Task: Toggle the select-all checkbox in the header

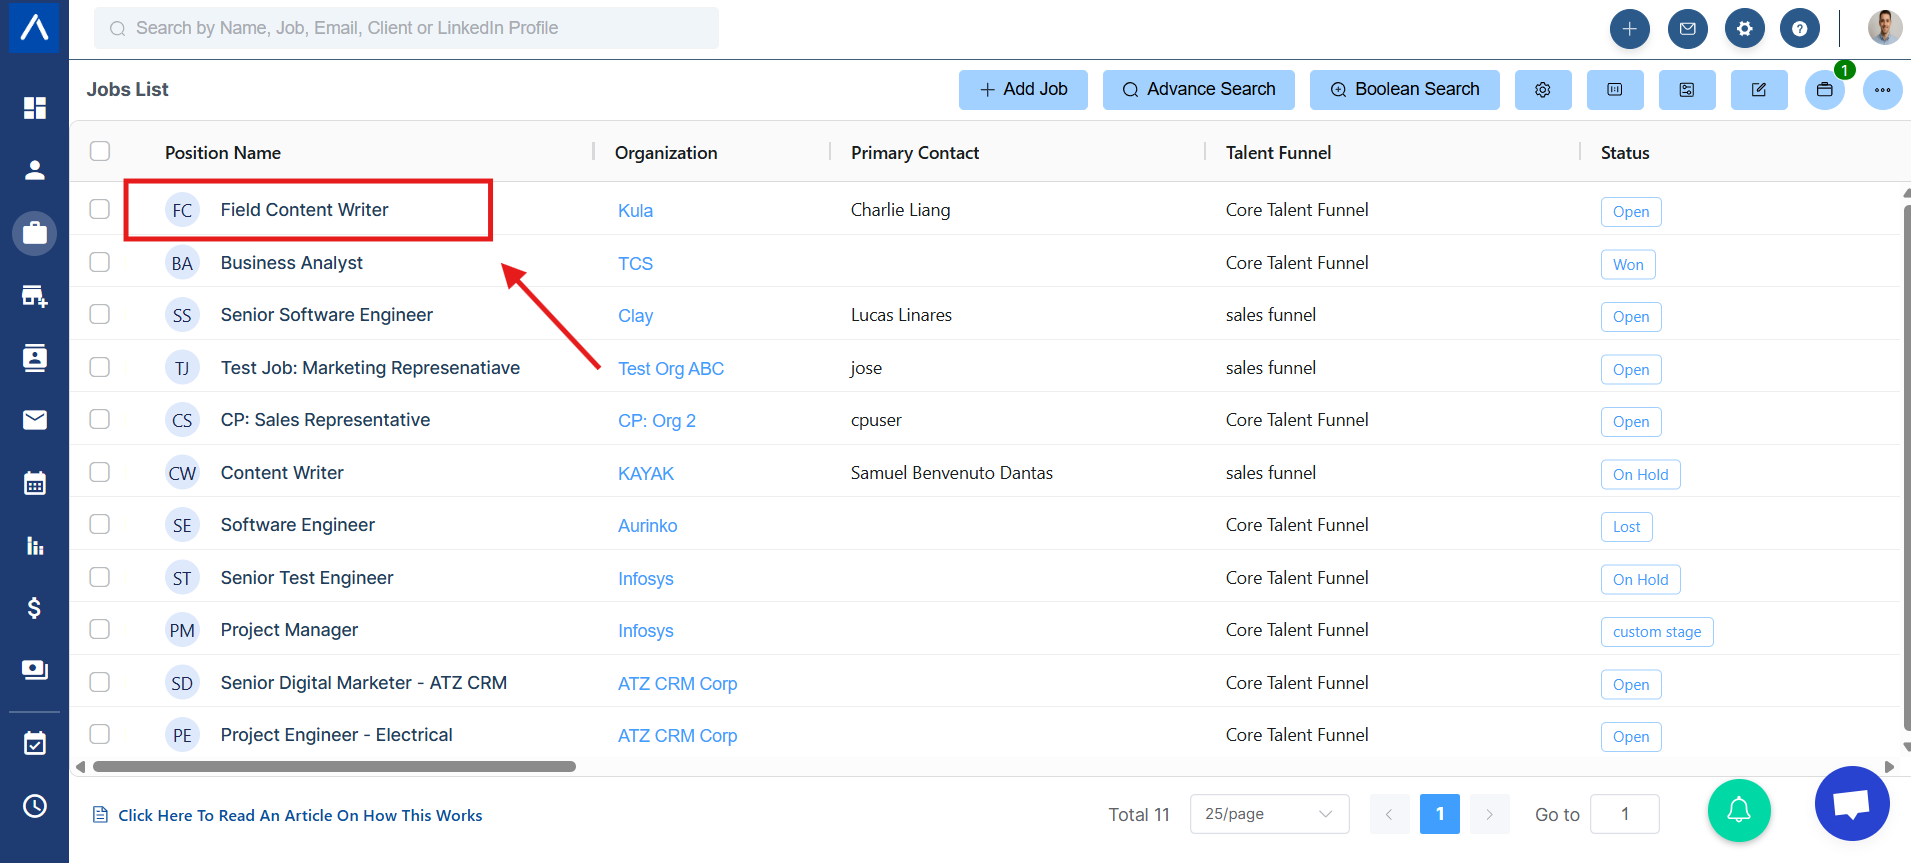Action: click(x=100, y=151)
